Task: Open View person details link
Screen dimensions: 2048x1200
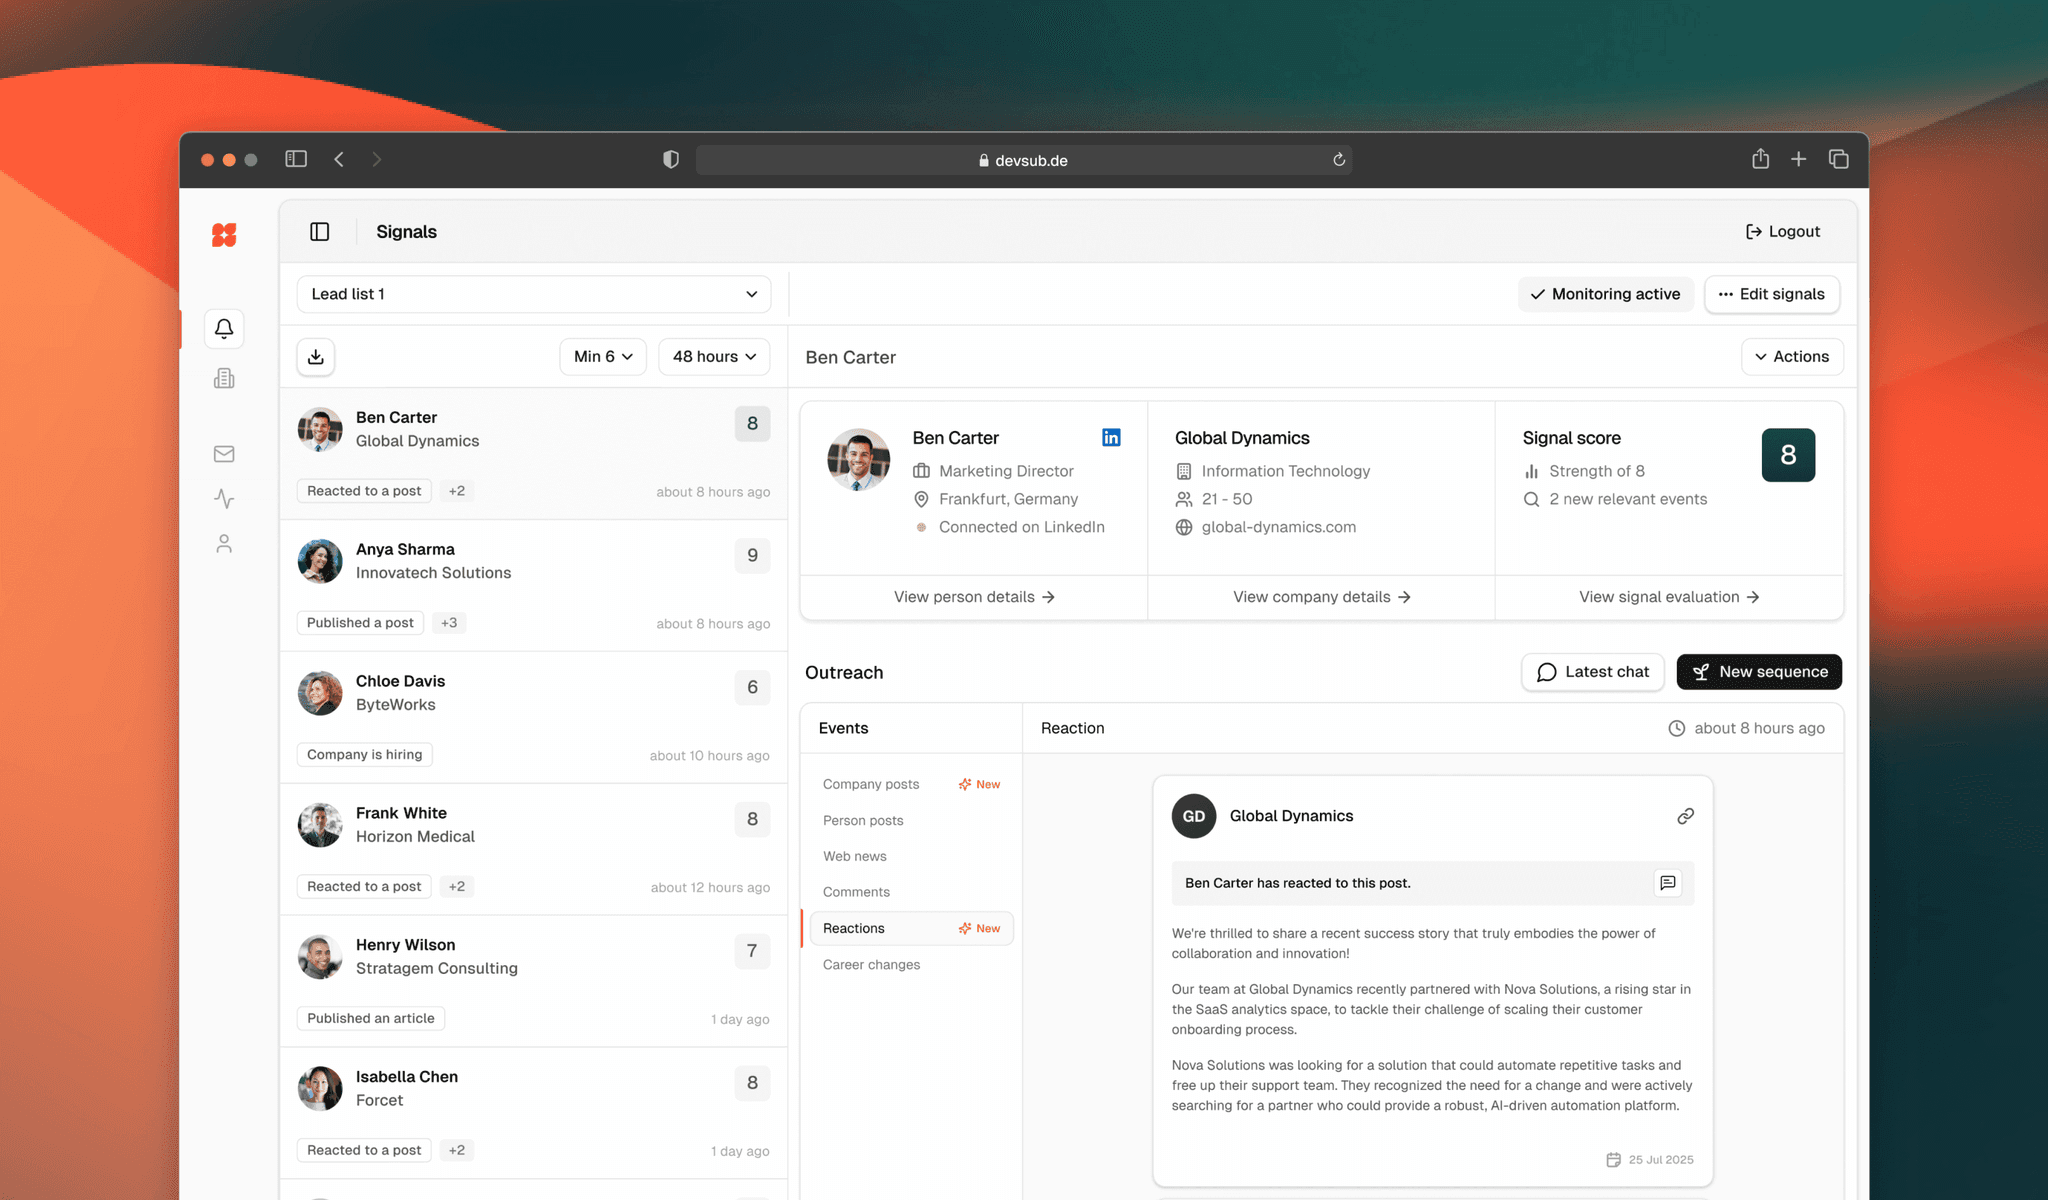Action: pyautogui.click(x=974, y=597)
